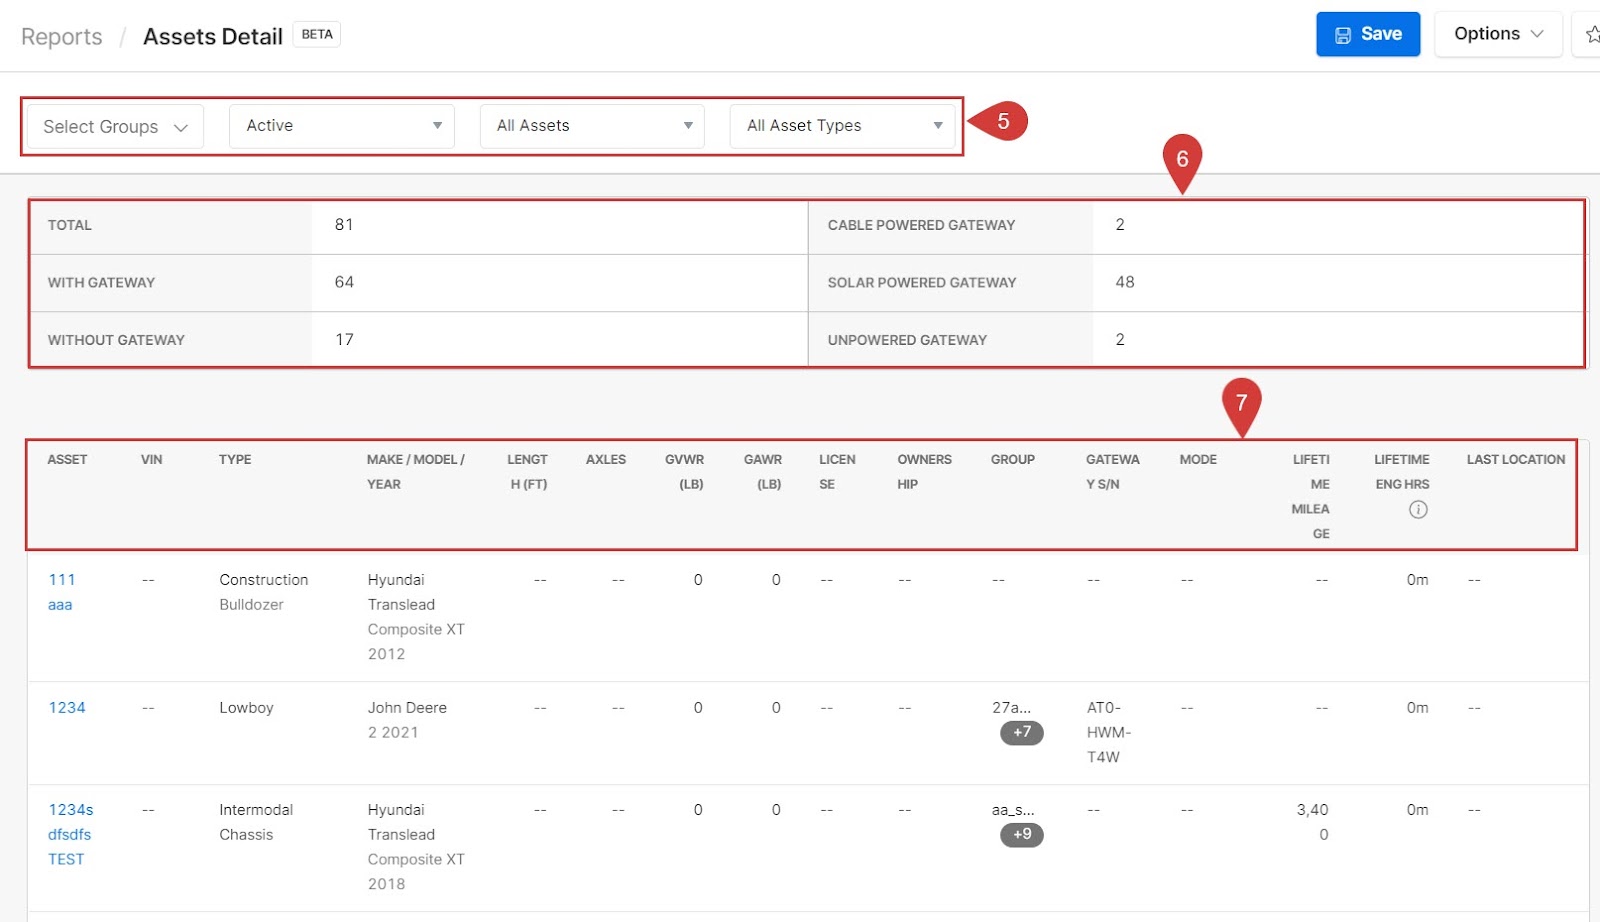Click the LIFETIME MILEAGE column header
Viewport: 1600px width, 922px height.
click(x=1311, y=497)
